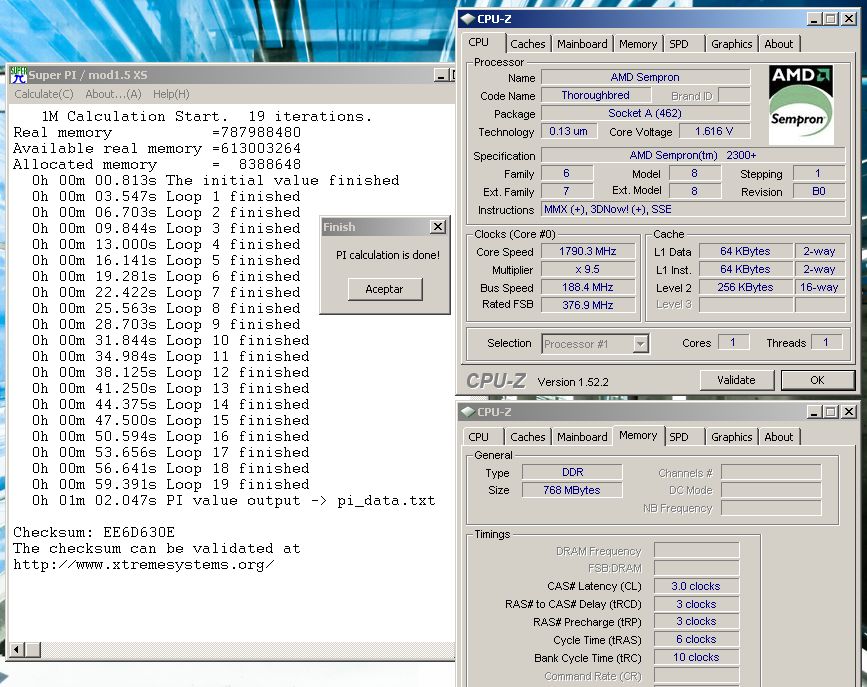Click the Memory tab in lower CPU-Z window
This screenshot has width=867, height=687.
tap(638, 435)
